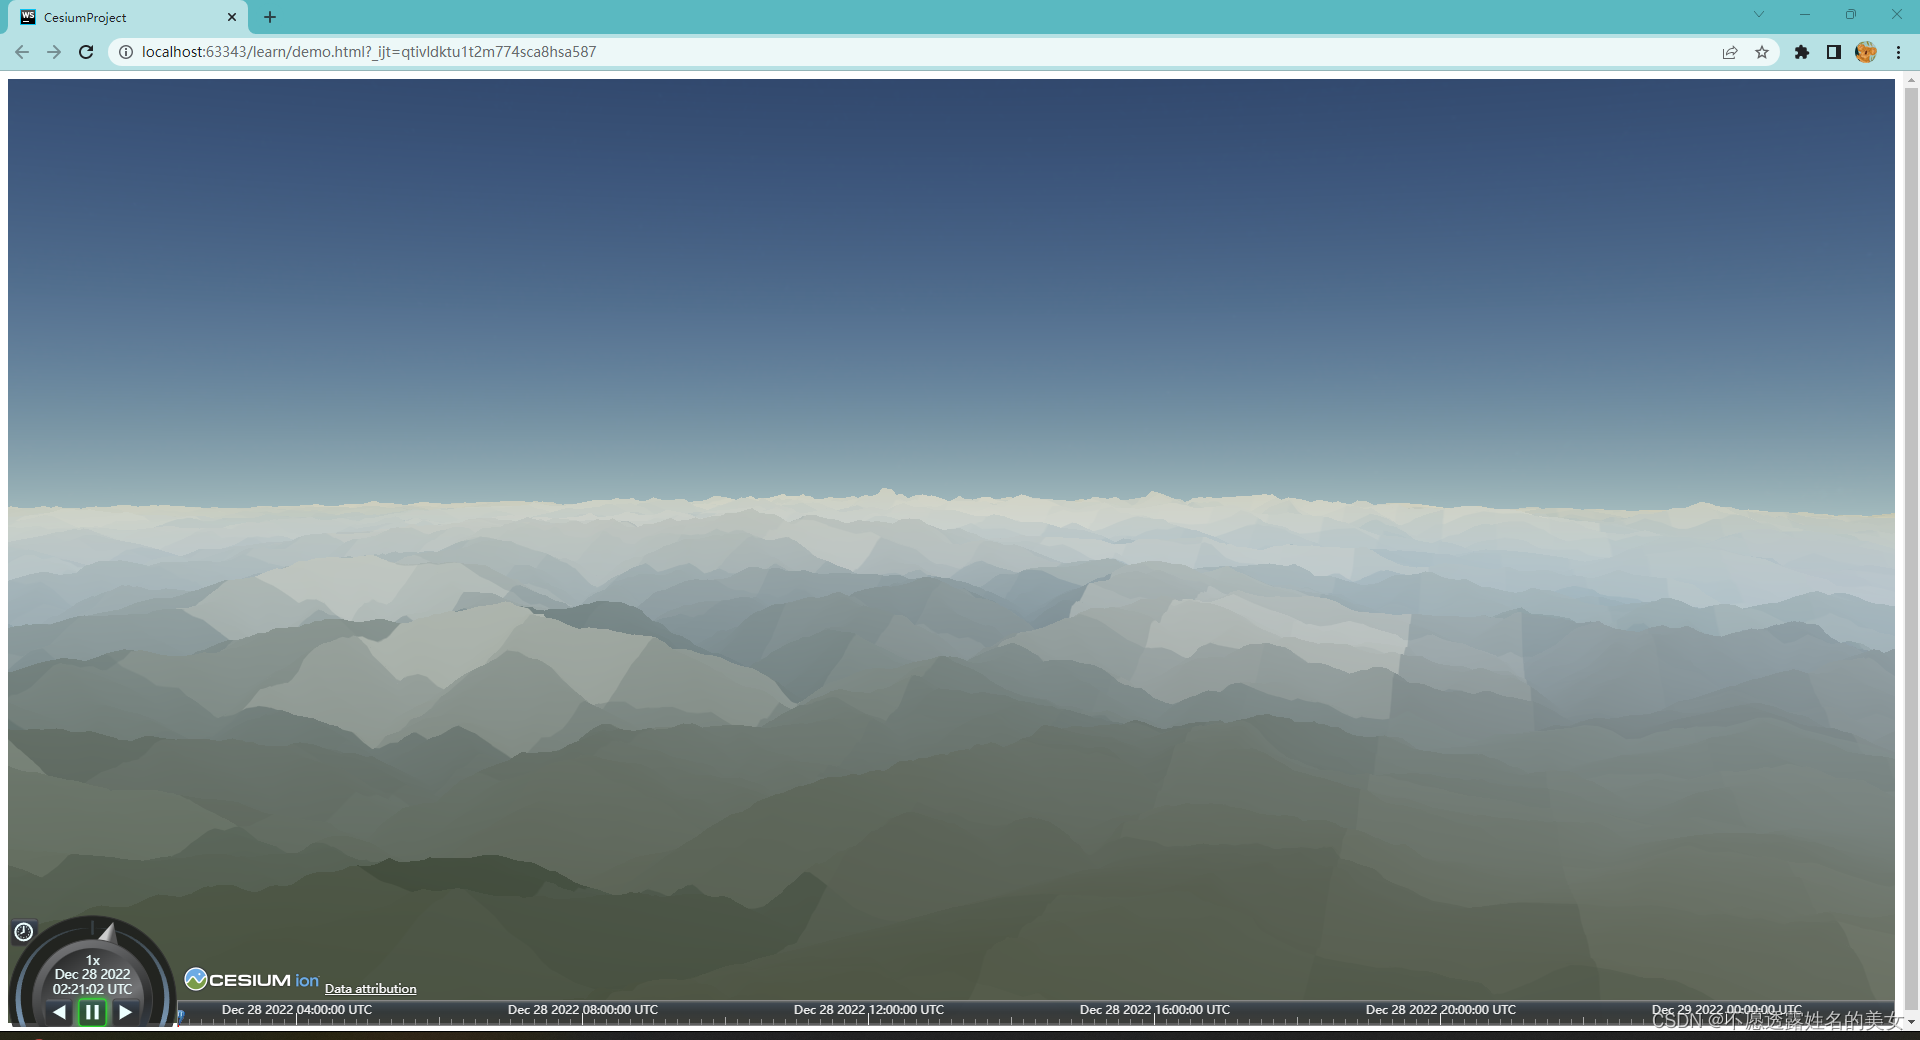This screenshot has height=1040, width=1920.
Task: Jump timeline to Dec 28 08:00:00 UTC
Action: pyautogui.click(x=583, y=1012)
